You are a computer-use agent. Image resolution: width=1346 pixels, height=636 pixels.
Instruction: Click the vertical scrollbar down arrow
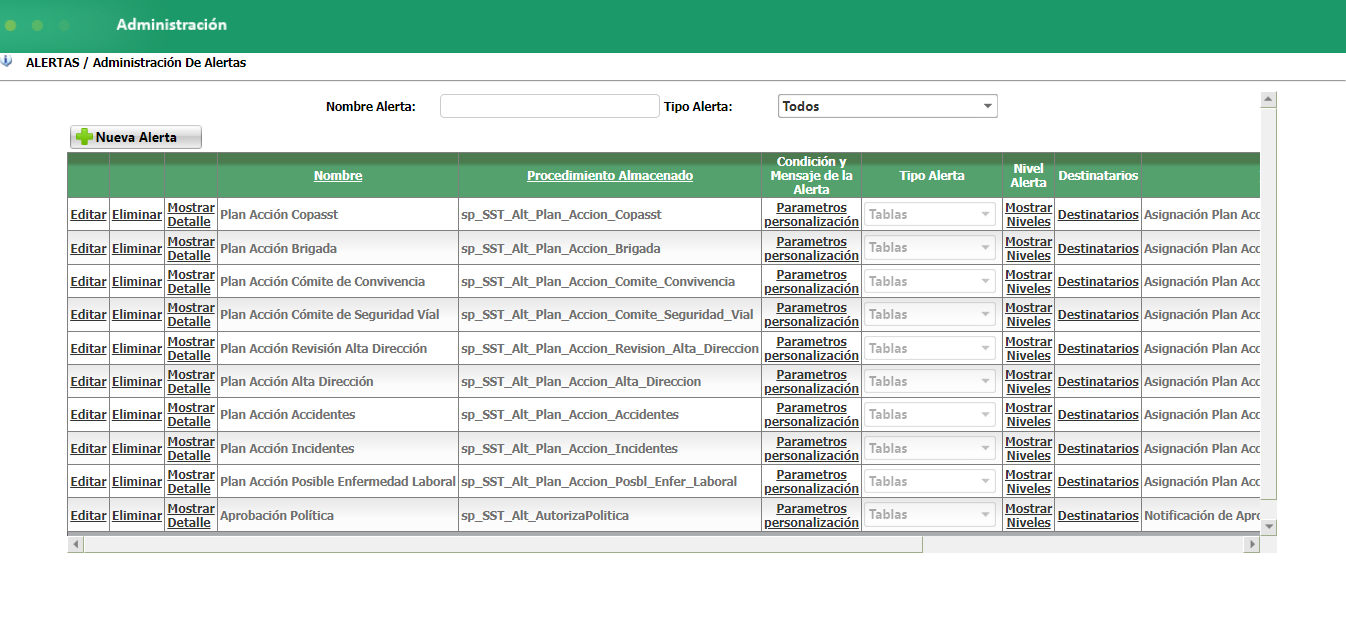pyautogui.click(x=1268, y=525)
